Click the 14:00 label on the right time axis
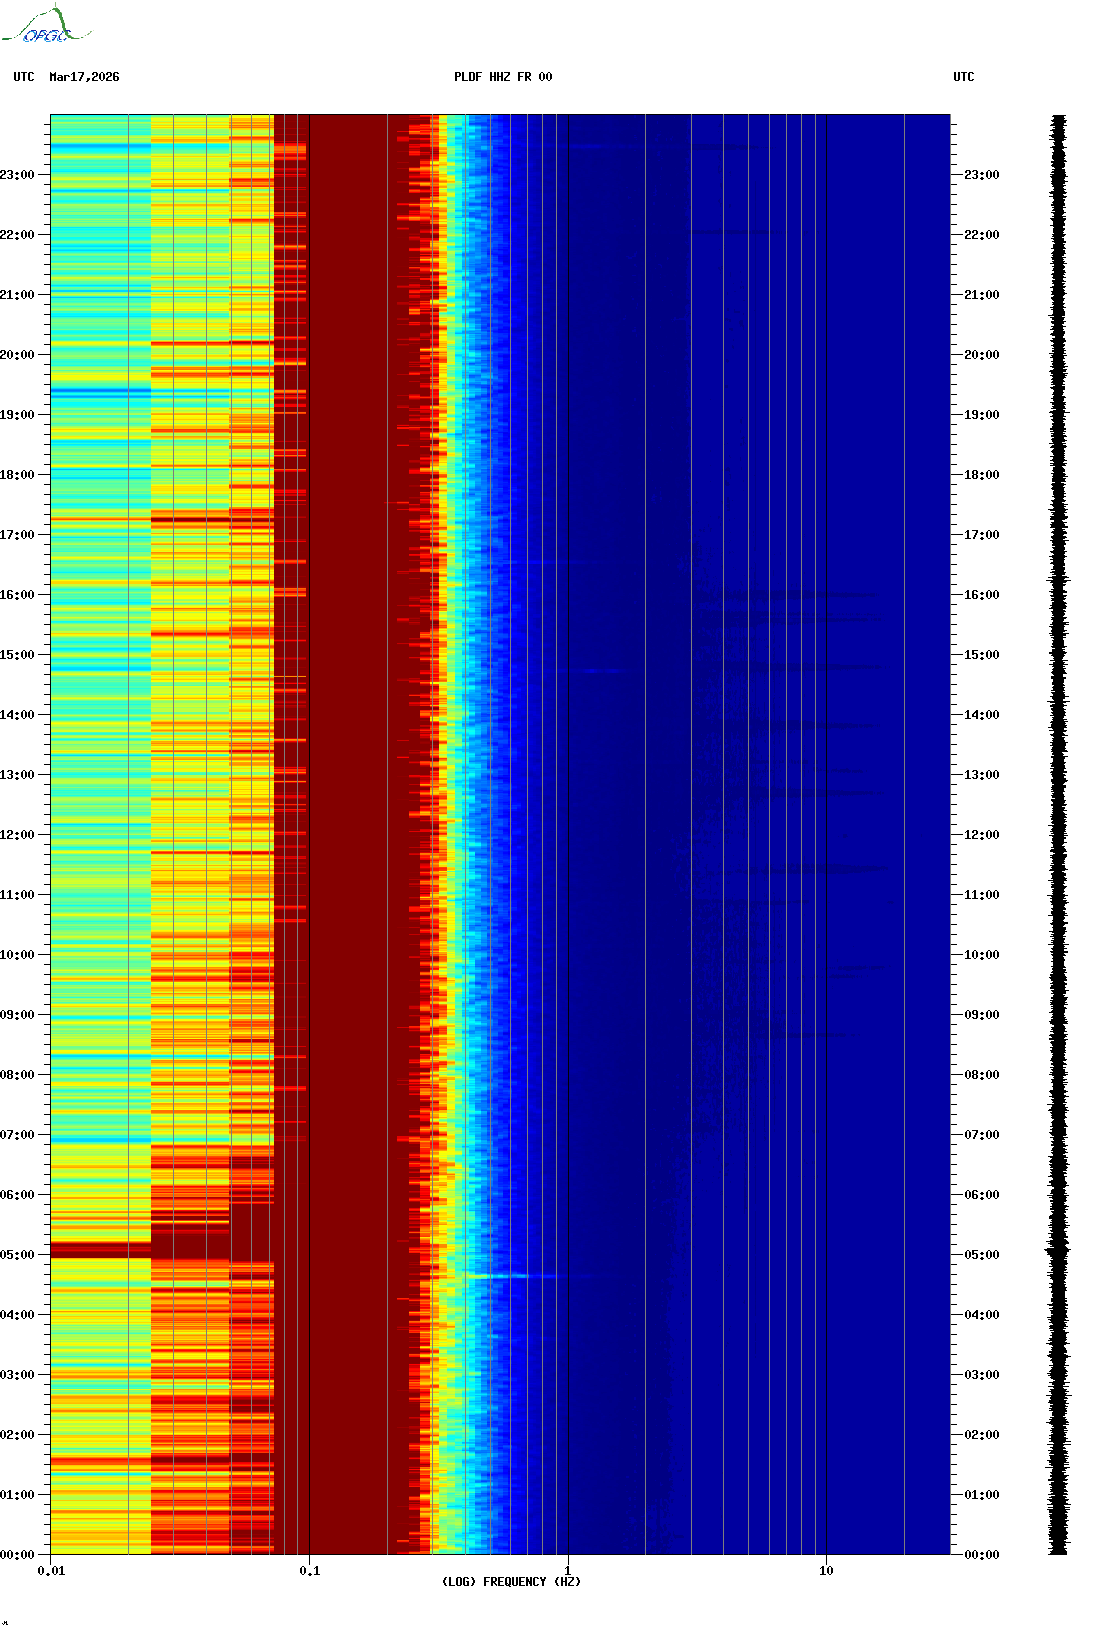Screen dimensions: 1102x1634 [982, 715]
